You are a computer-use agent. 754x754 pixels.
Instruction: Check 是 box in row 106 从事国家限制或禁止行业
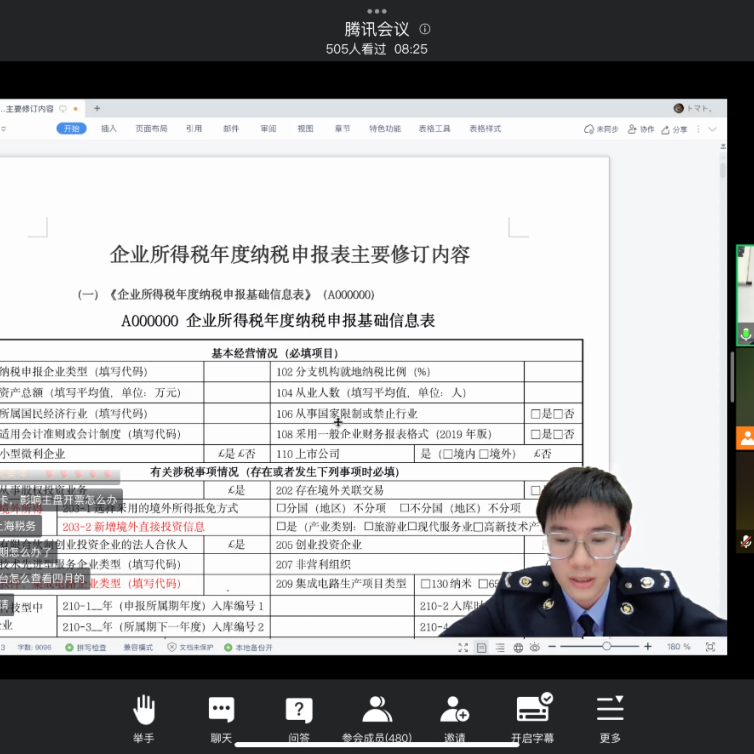click(x=536, y=414)
